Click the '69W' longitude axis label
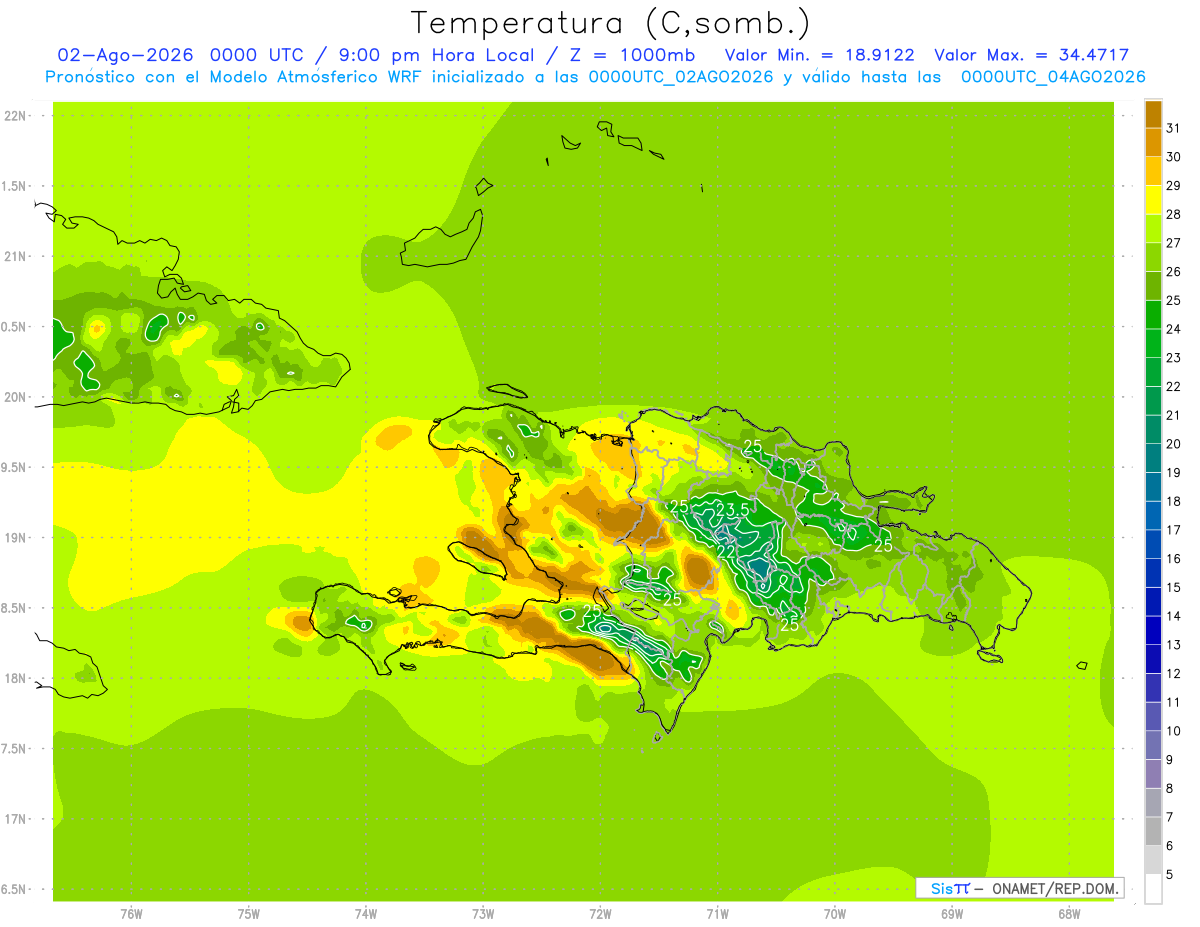 pos(952,914)
